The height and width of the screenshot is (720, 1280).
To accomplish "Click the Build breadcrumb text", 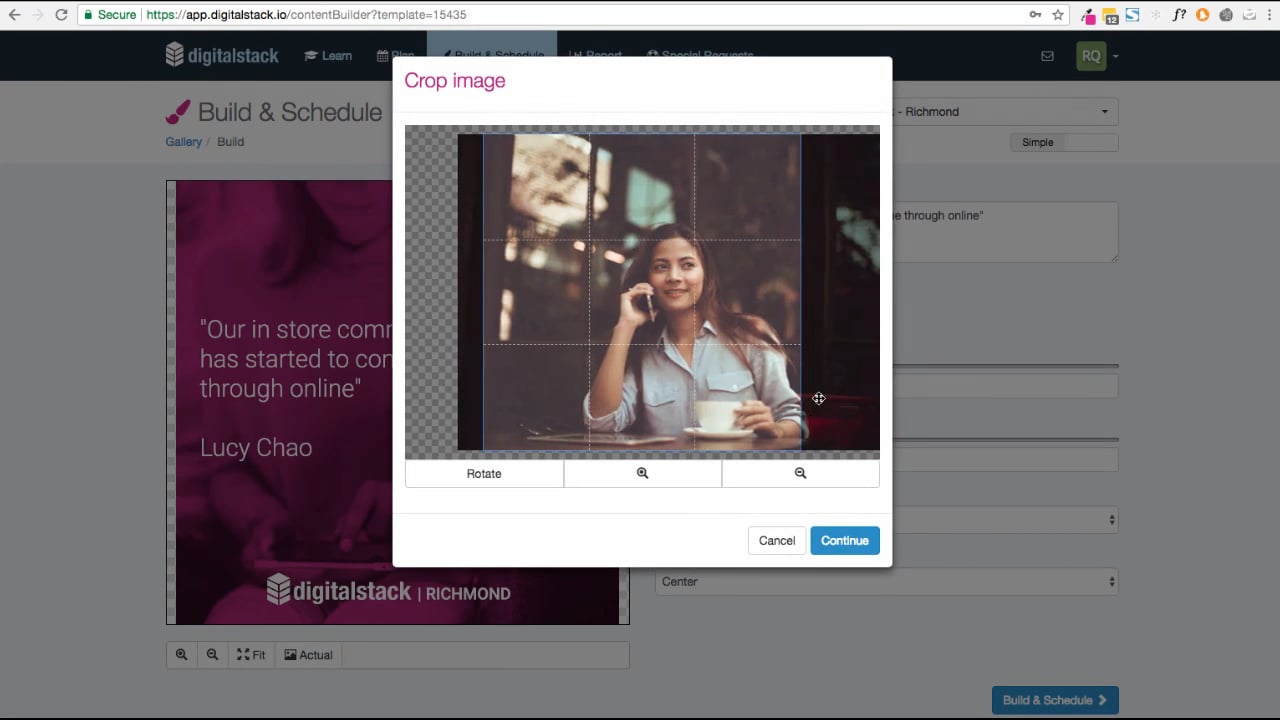I will [230, 142].
